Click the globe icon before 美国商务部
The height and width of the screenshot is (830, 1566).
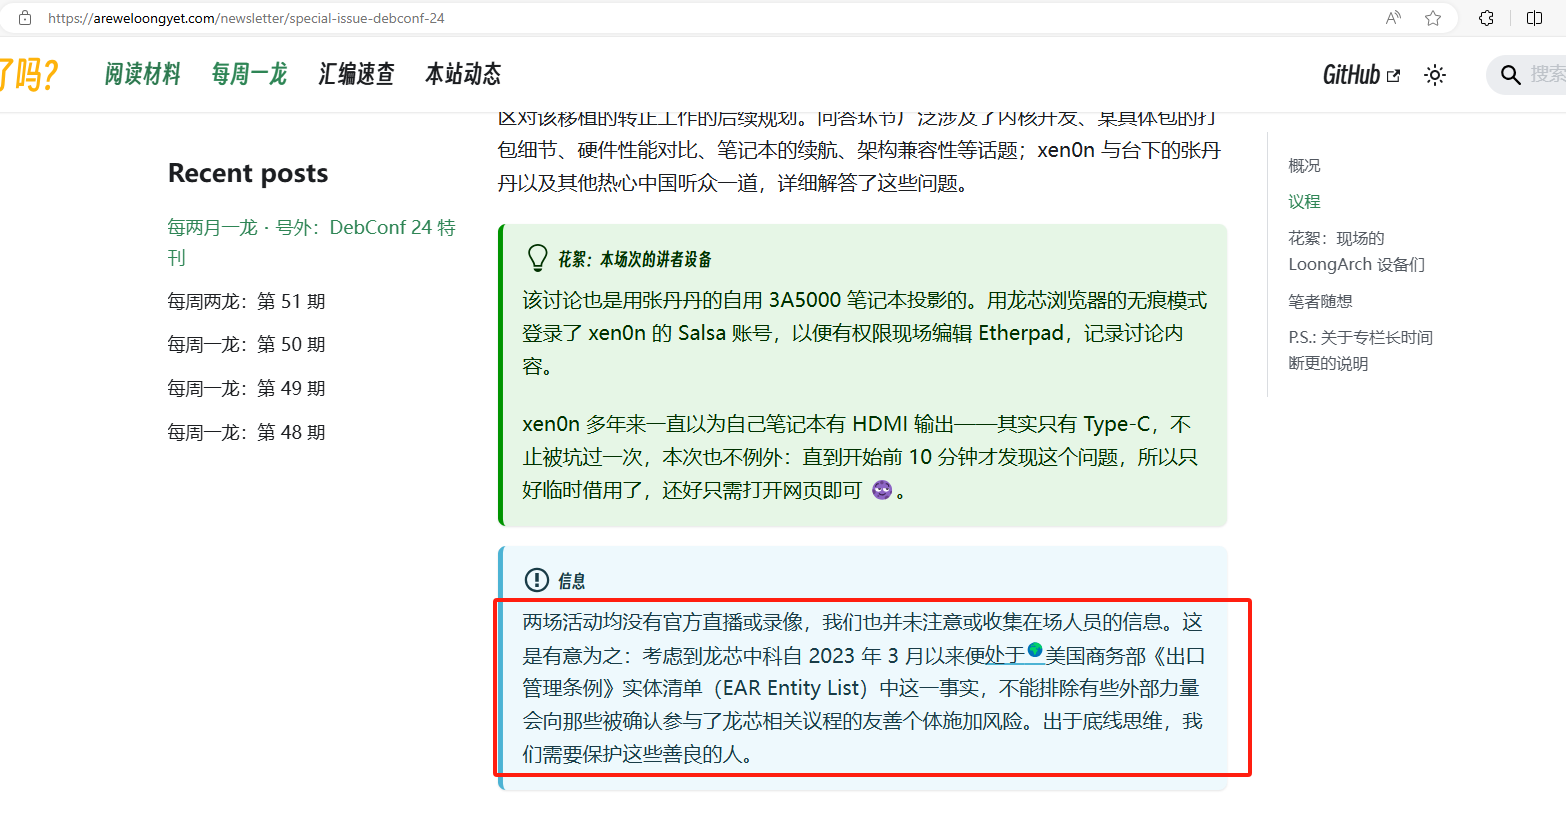[1035, 651]
